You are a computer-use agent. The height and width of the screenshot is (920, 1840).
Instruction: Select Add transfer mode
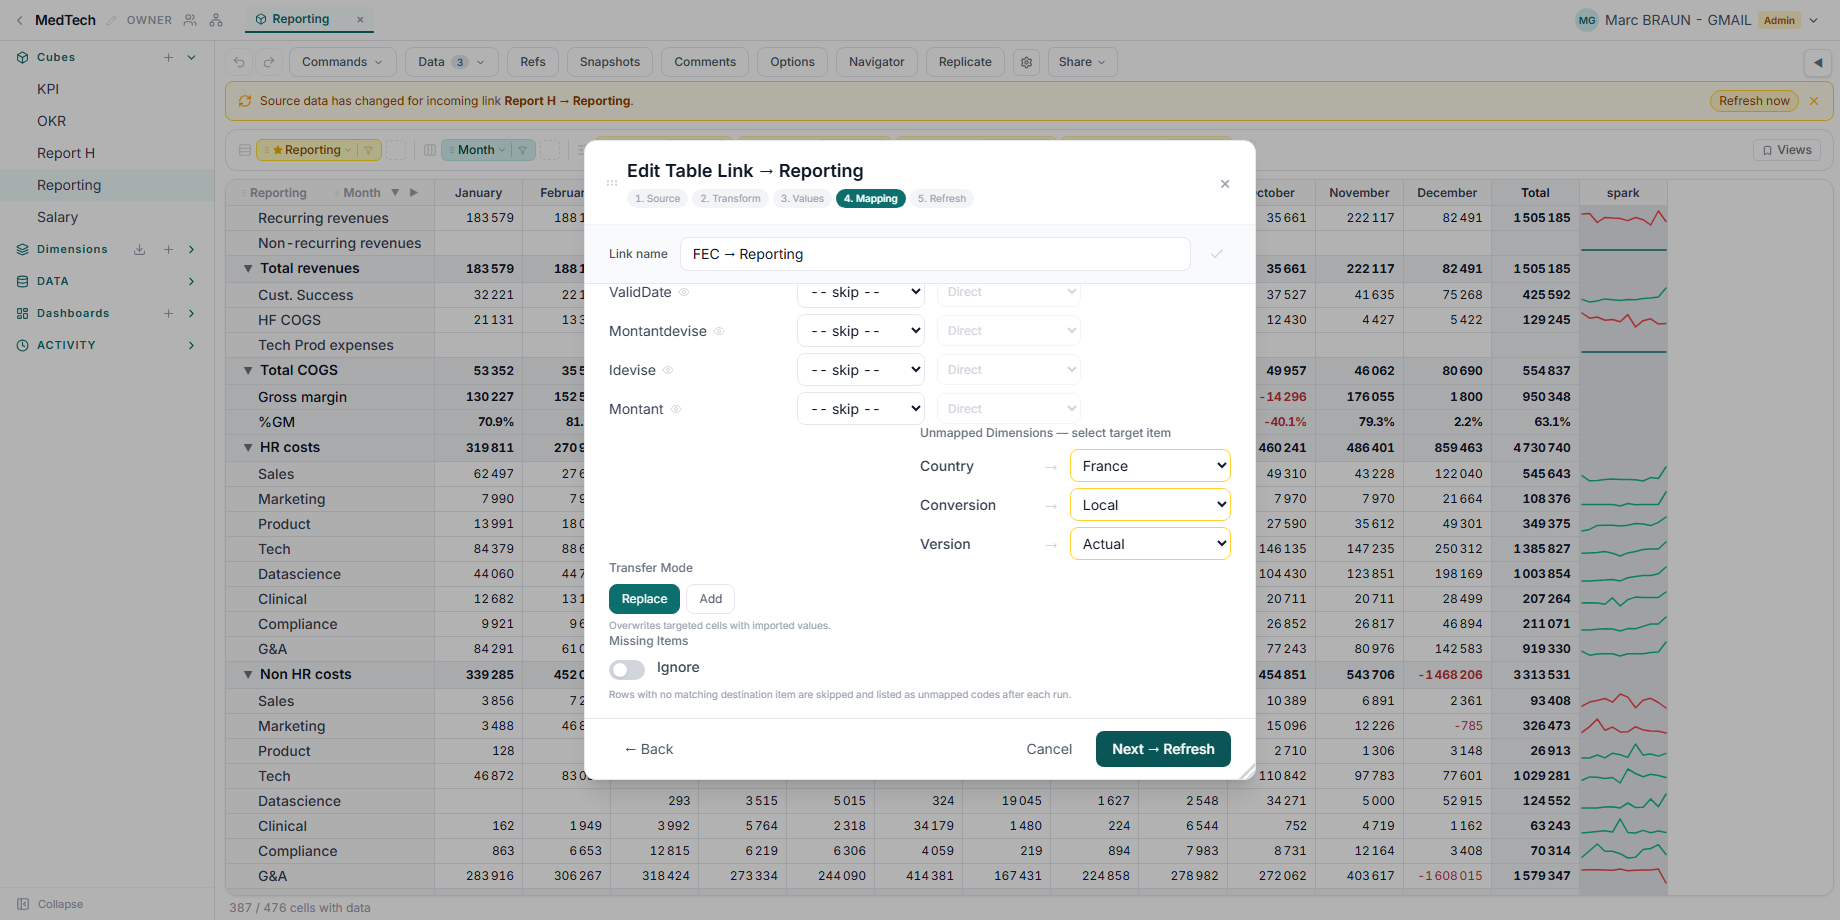click(x=711, y=599)
